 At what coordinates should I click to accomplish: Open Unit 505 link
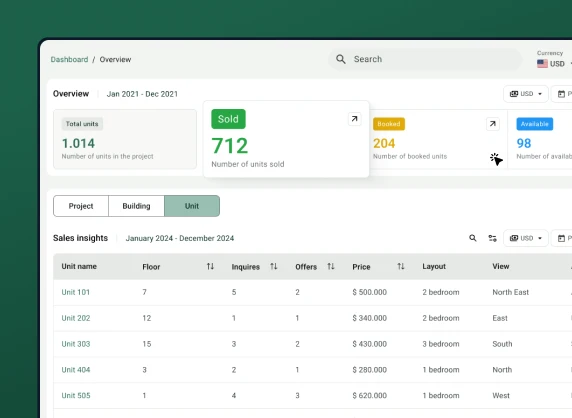pos(76,396)
